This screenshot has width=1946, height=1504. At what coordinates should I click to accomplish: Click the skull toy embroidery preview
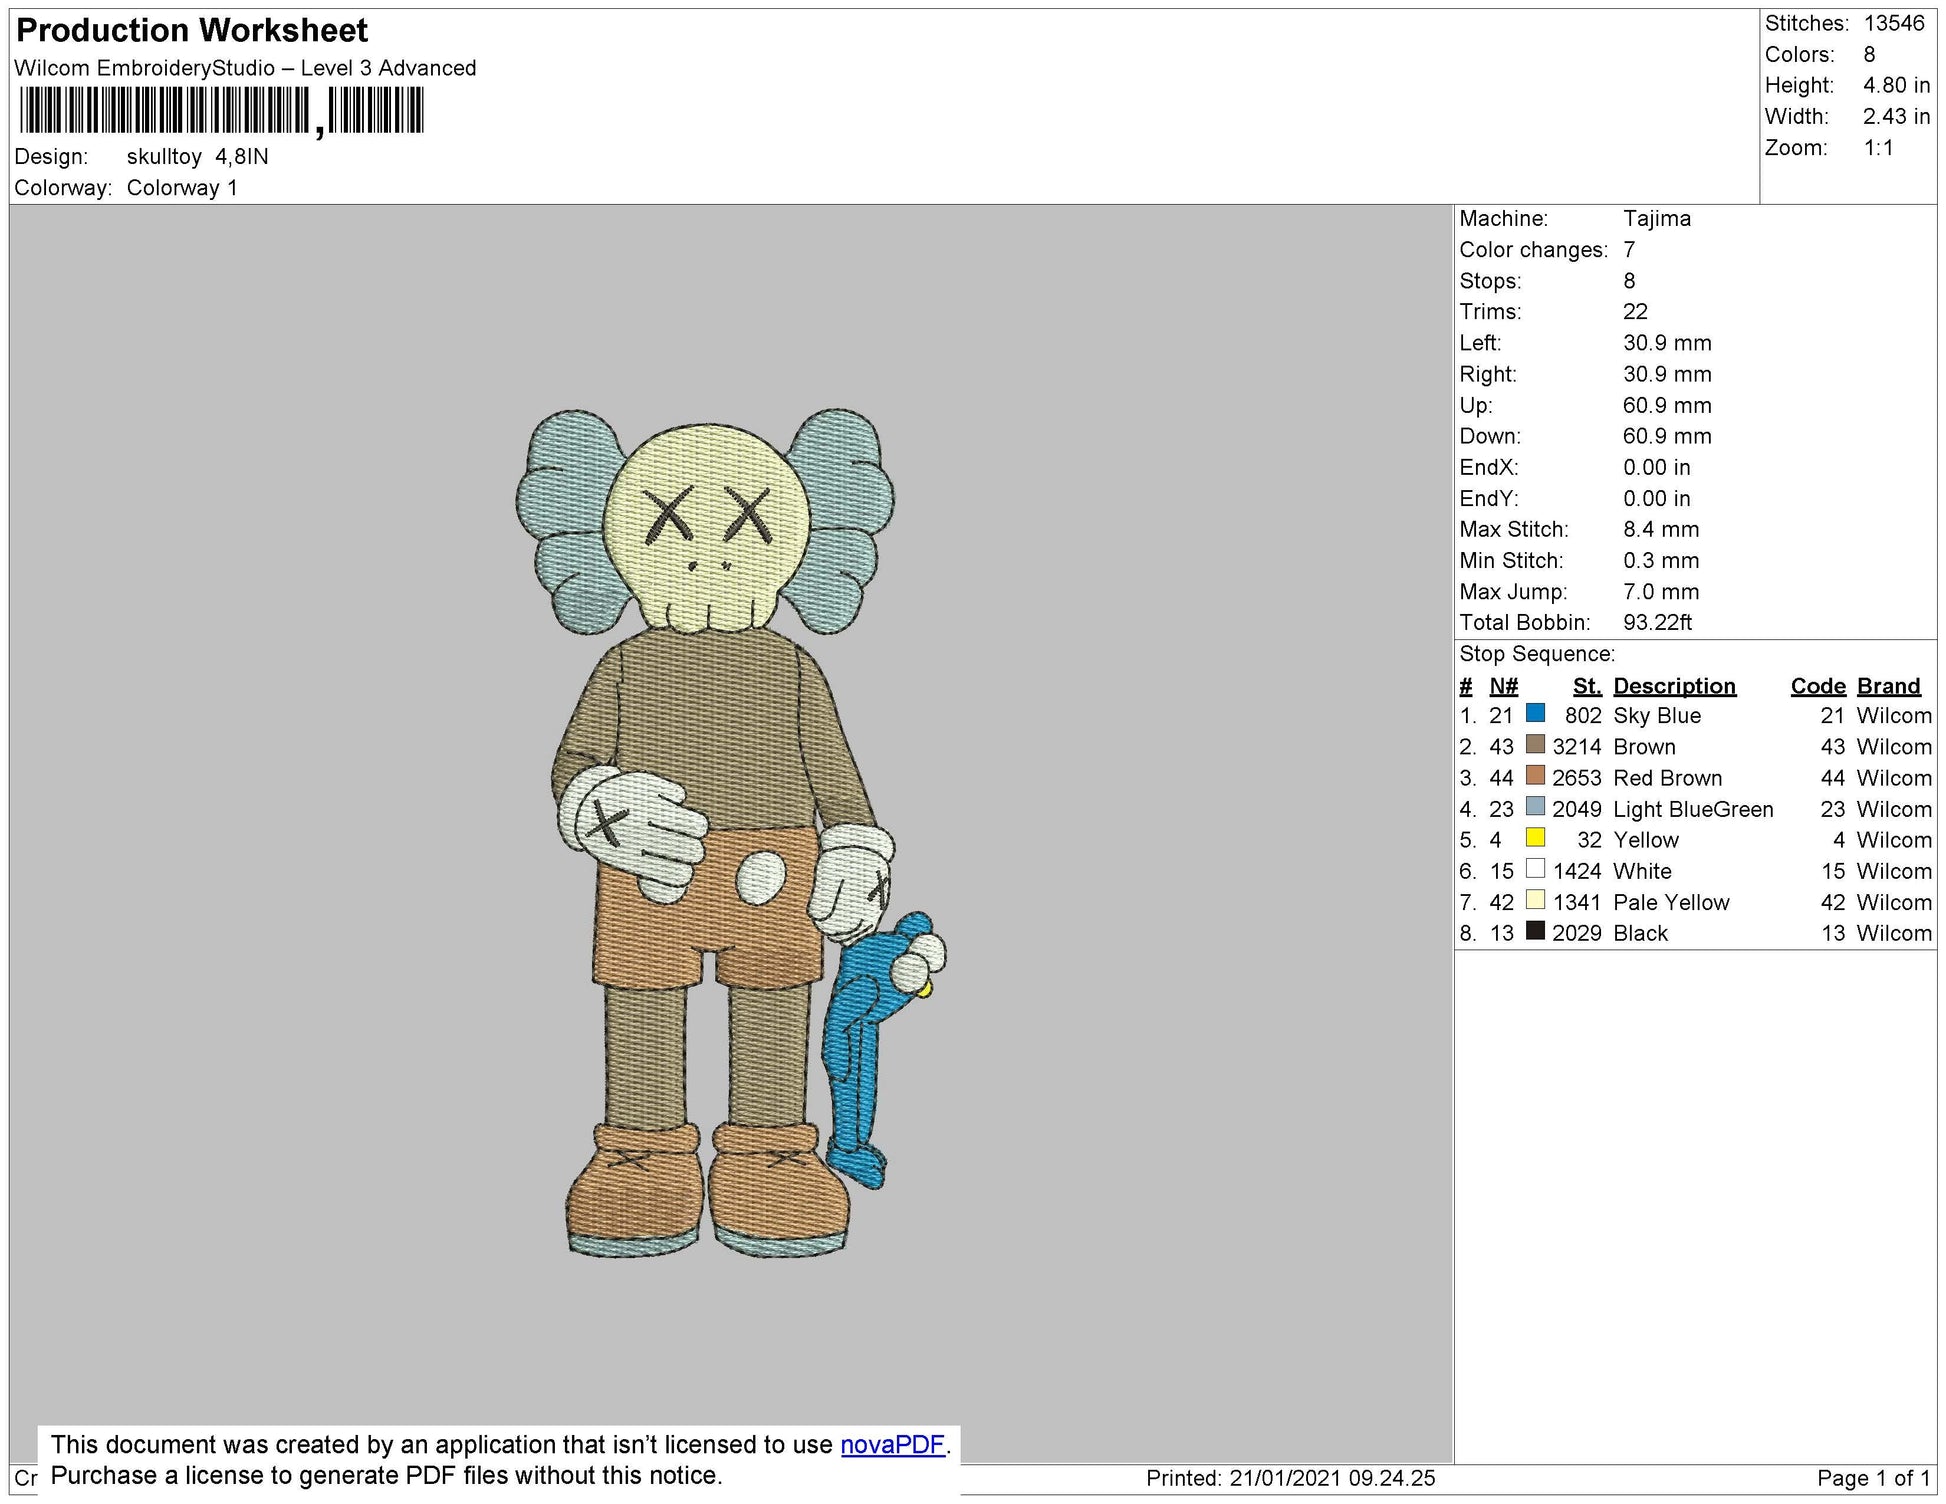point(730,832)
